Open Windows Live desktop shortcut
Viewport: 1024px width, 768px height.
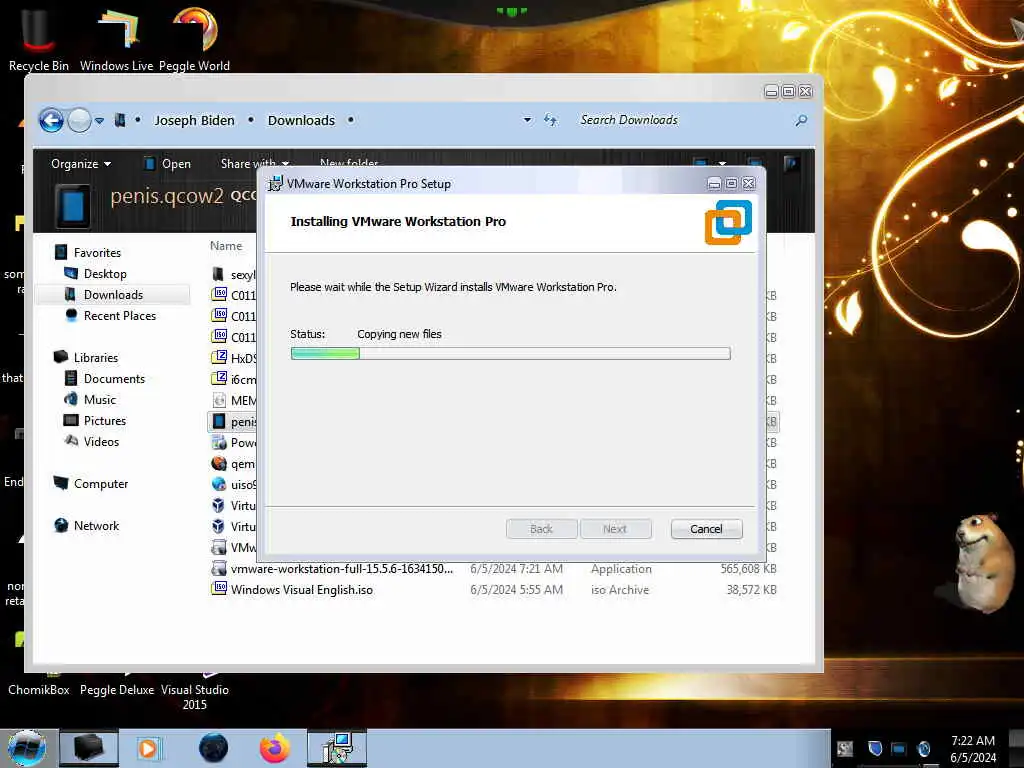coord(116,38)
